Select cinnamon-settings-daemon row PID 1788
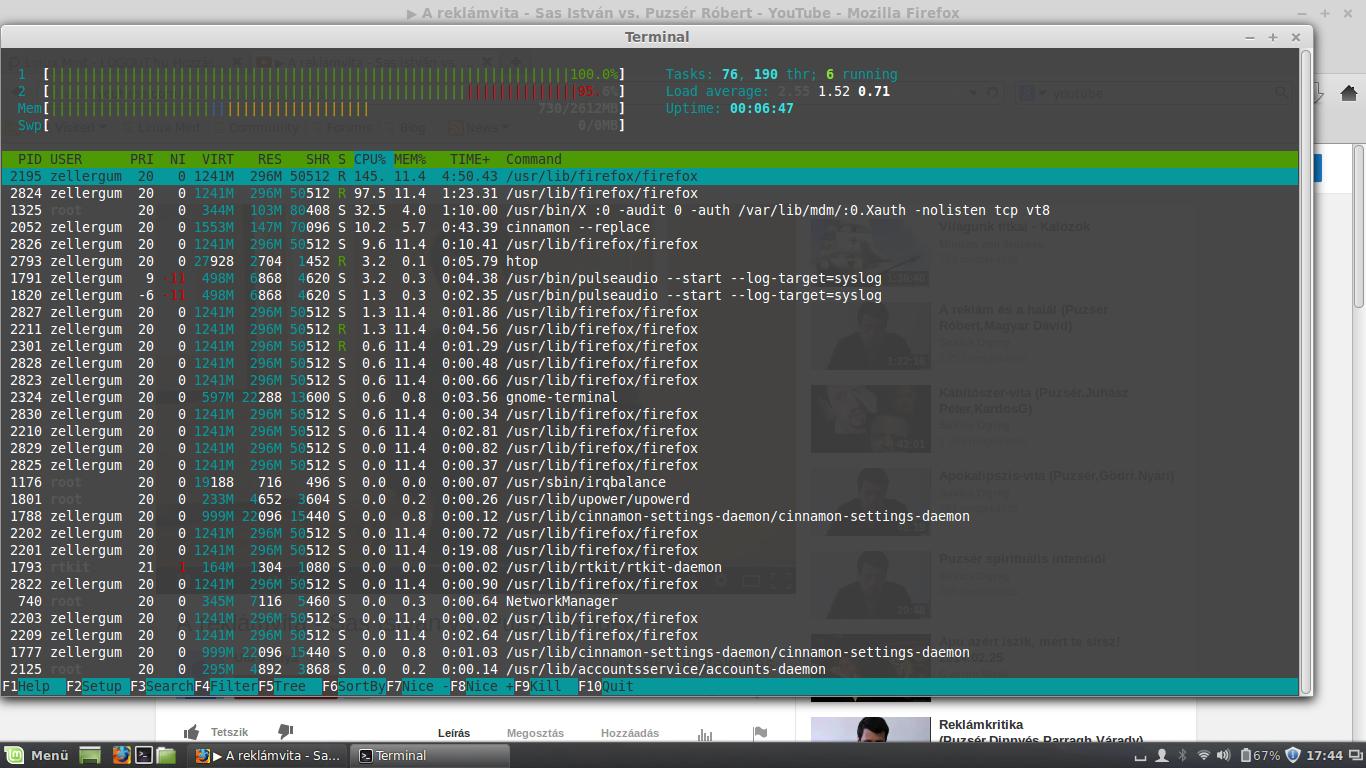1366x768 pixels. click(650, 516)
